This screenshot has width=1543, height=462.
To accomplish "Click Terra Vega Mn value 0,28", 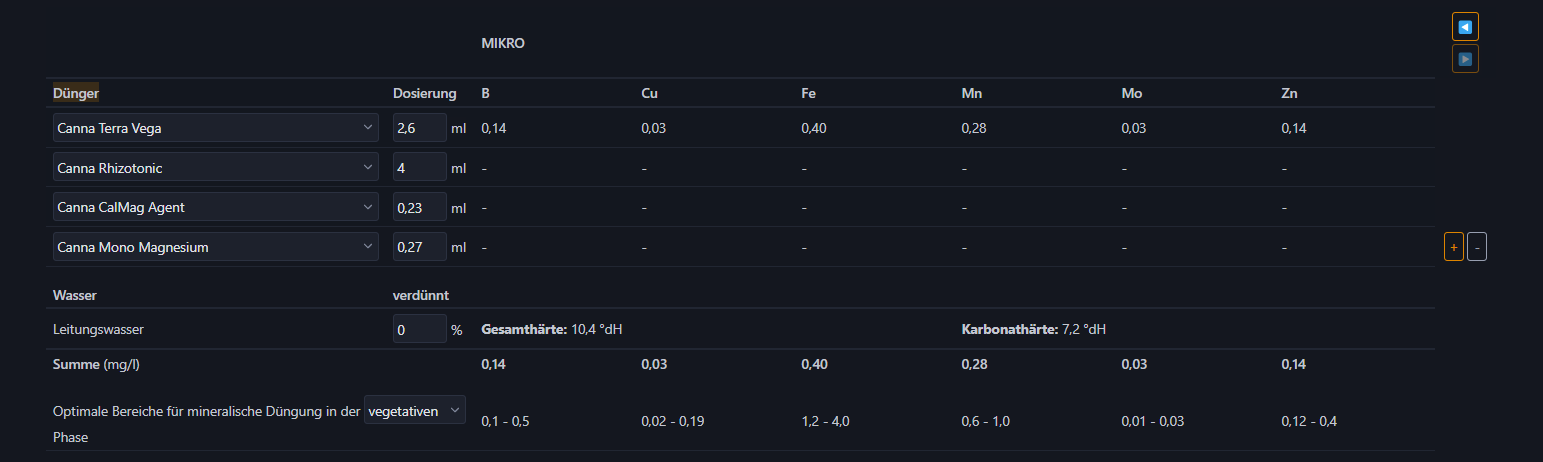I will pyautogui.click(x=974, y=128).
